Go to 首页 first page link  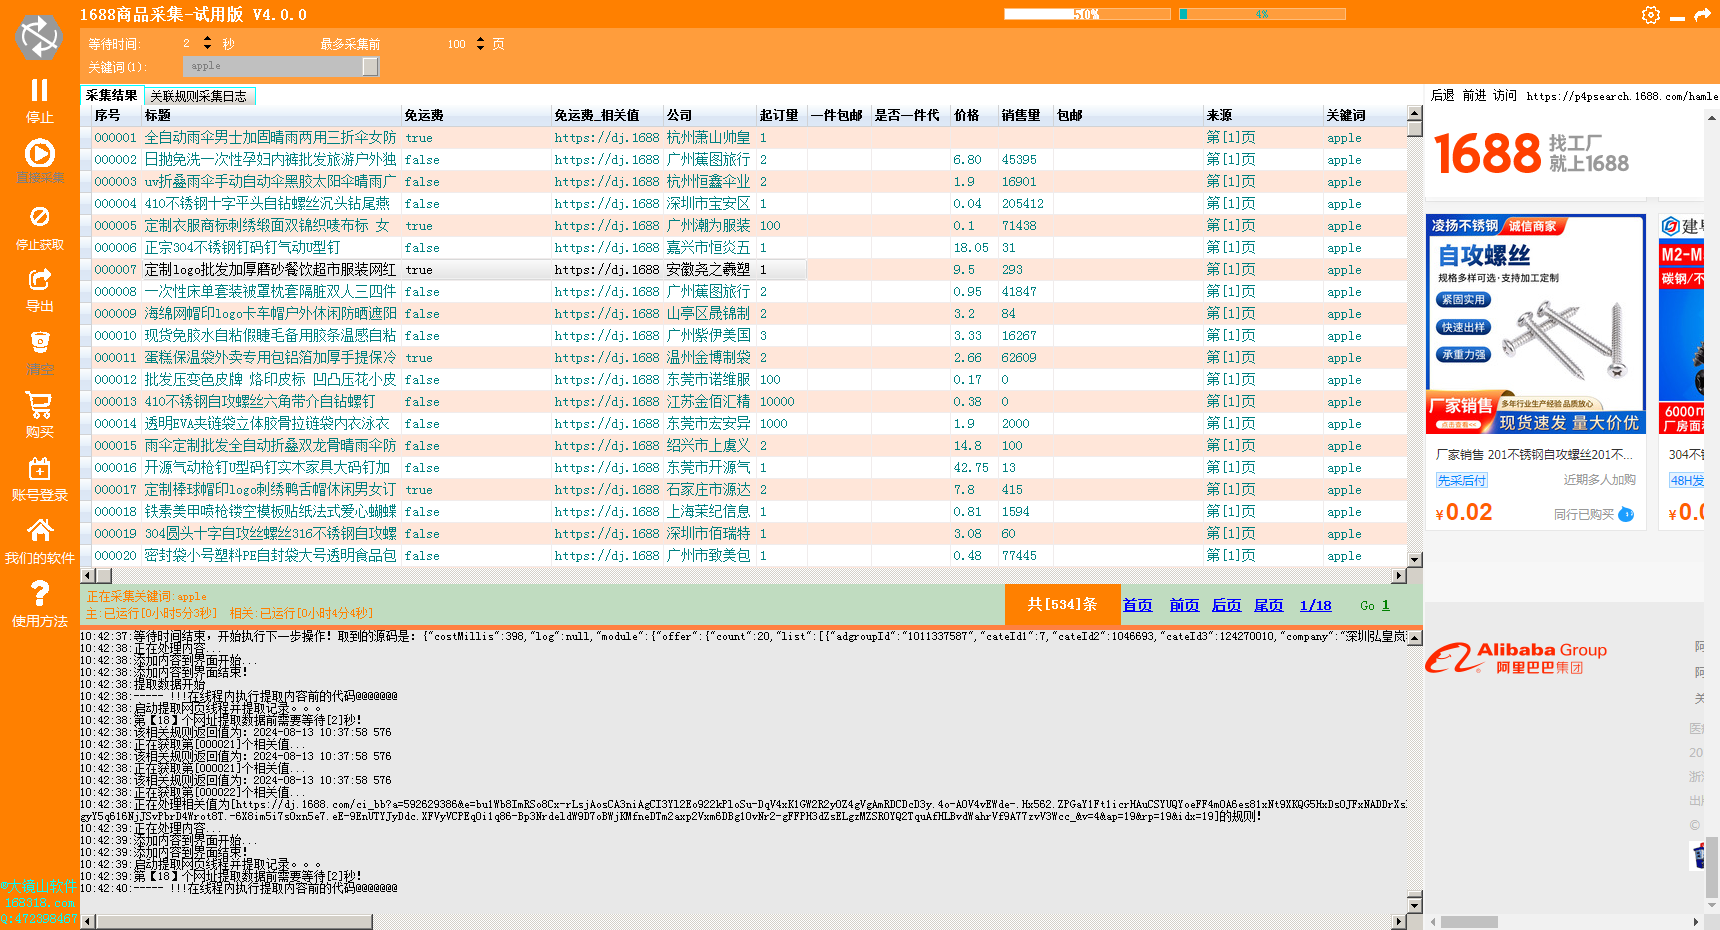[x=1137, y=605]
